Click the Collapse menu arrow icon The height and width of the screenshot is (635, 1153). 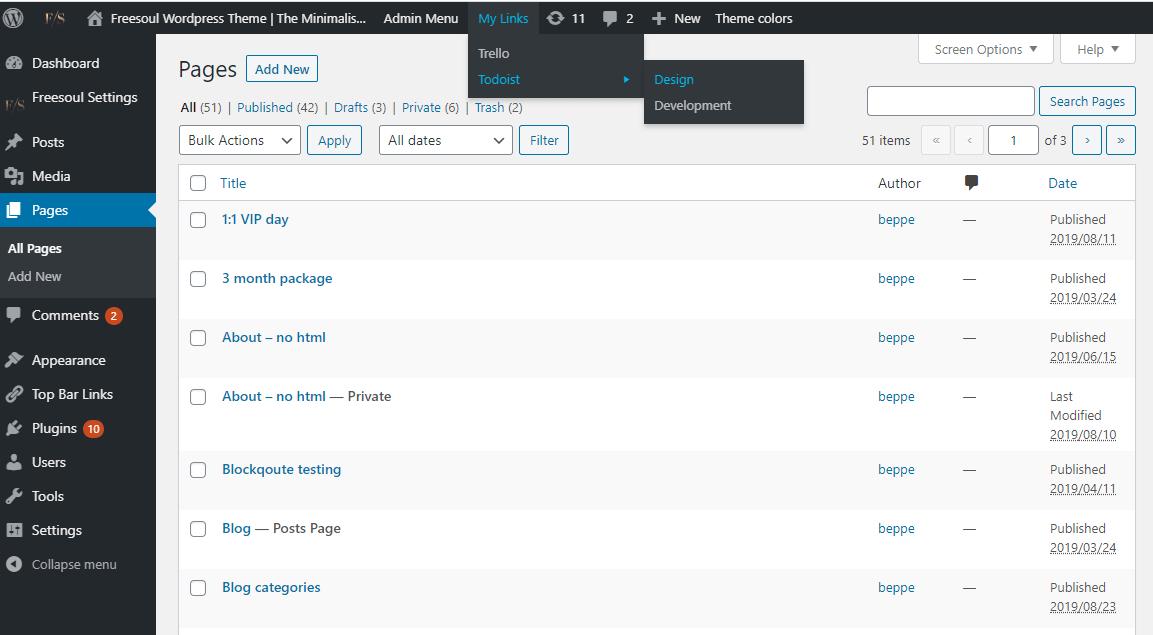[14, 564]
